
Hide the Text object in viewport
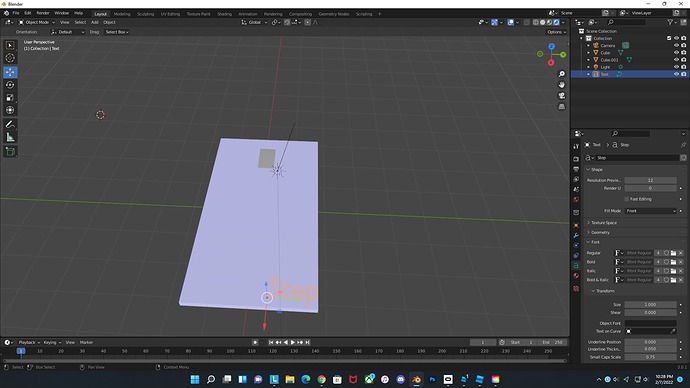click(x=676, y=74)
